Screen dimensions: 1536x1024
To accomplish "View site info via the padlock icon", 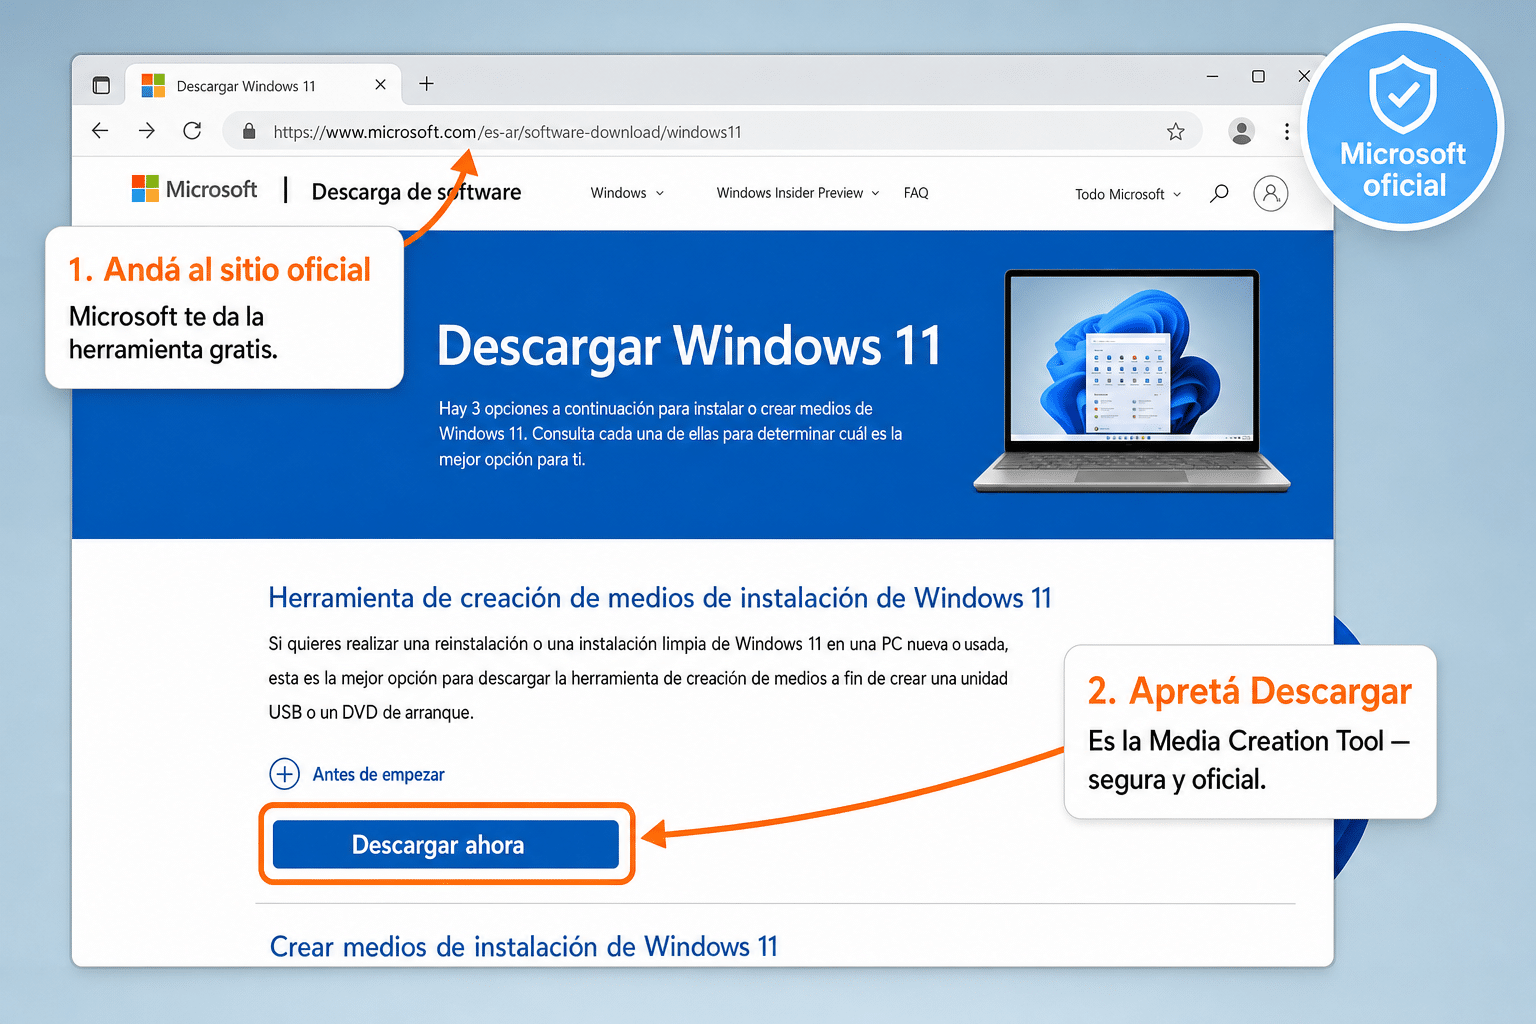I will [249, 132].
